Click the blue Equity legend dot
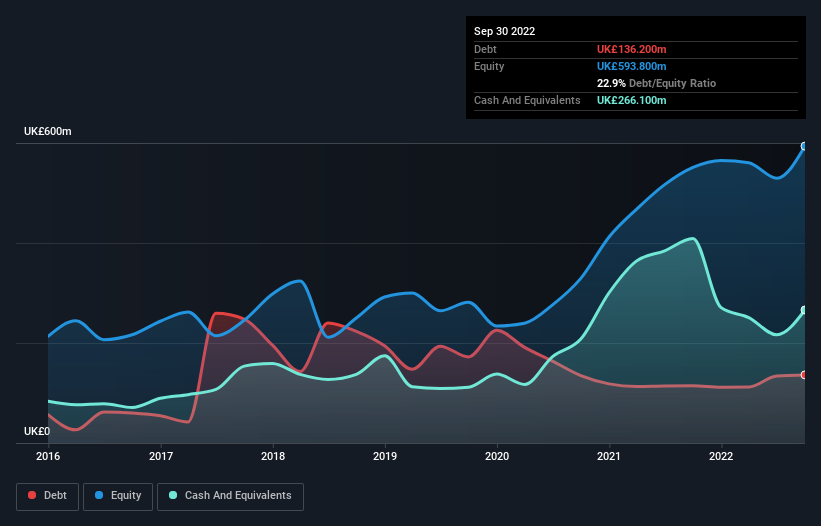The height and width of the screenshot is (526, 821). [99, 495]
